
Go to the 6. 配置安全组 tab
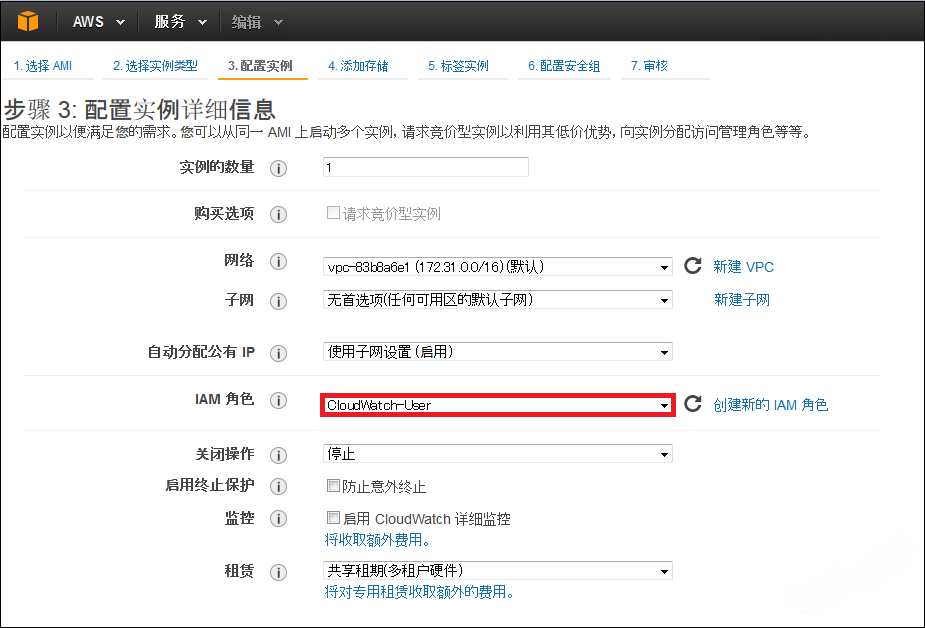point(563,66)
